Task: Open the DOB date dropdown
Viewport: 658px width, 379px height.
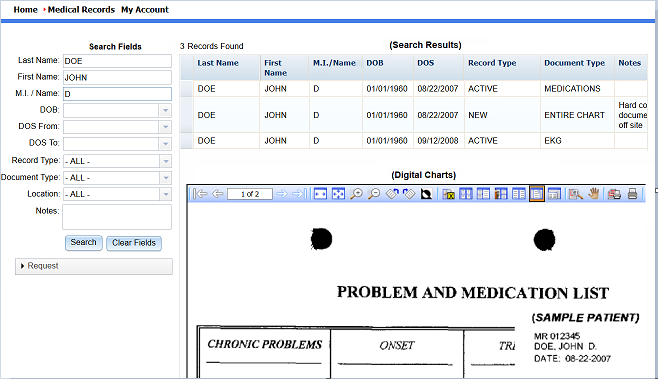Action: point(165,110)
